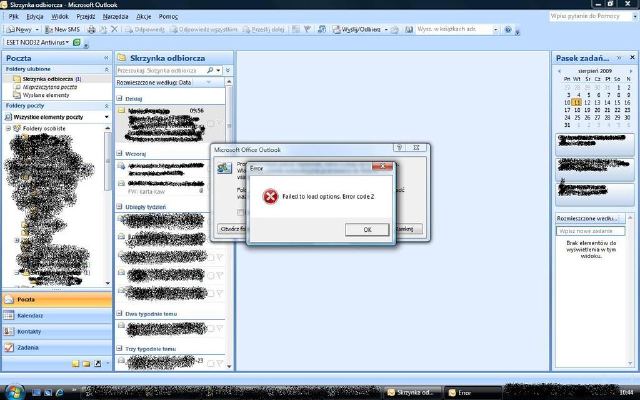Open the Widok menu

(60, 17)
